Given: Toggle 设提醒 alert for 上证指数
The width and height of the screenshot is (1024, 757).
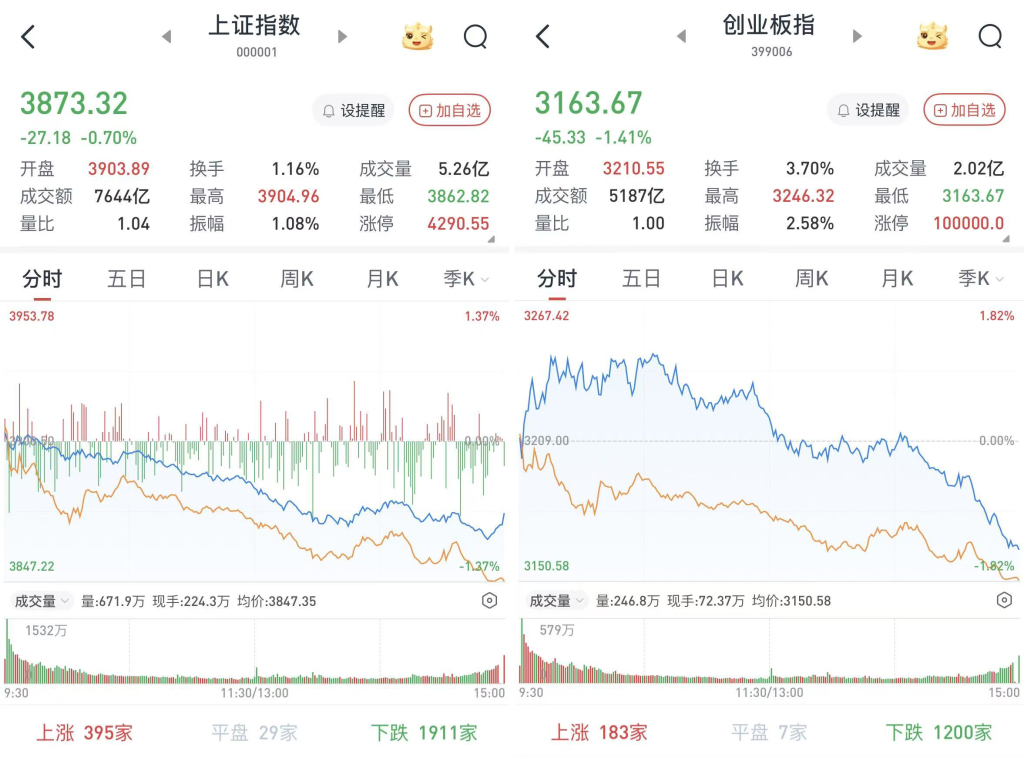Looking at the screenshot, I should pyautogui.click(x=353, y=110).
